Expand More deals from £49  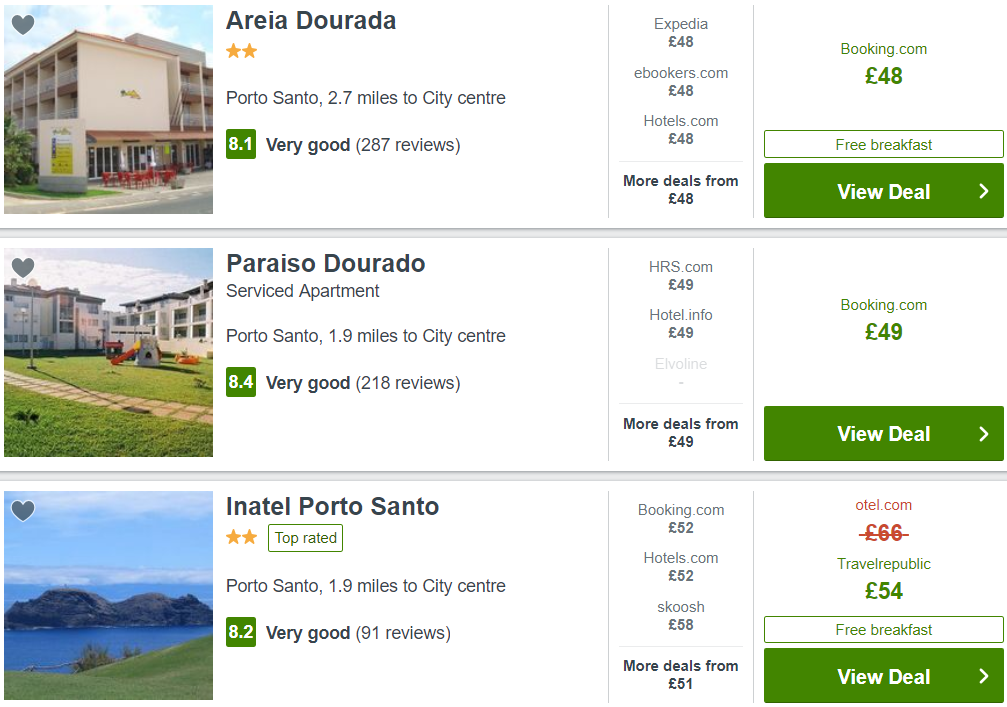tap(681, 432)
